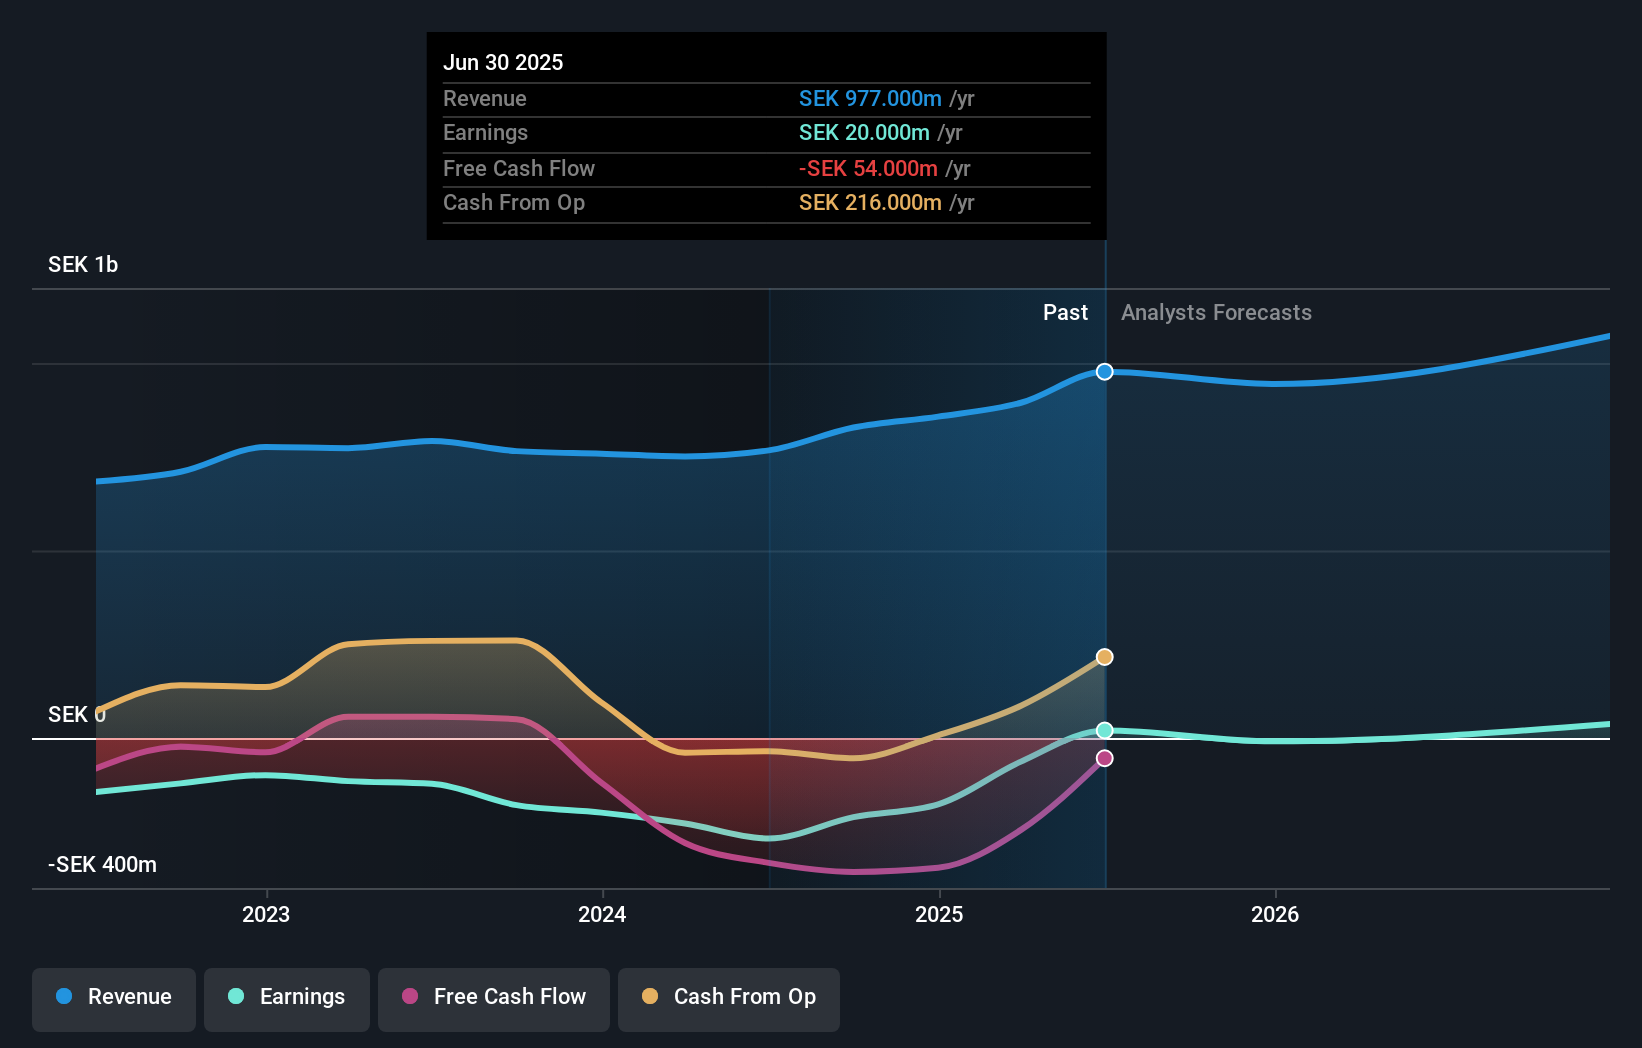
Task: Toggle the Cash From Op series visibility
Action: (729, 999)
